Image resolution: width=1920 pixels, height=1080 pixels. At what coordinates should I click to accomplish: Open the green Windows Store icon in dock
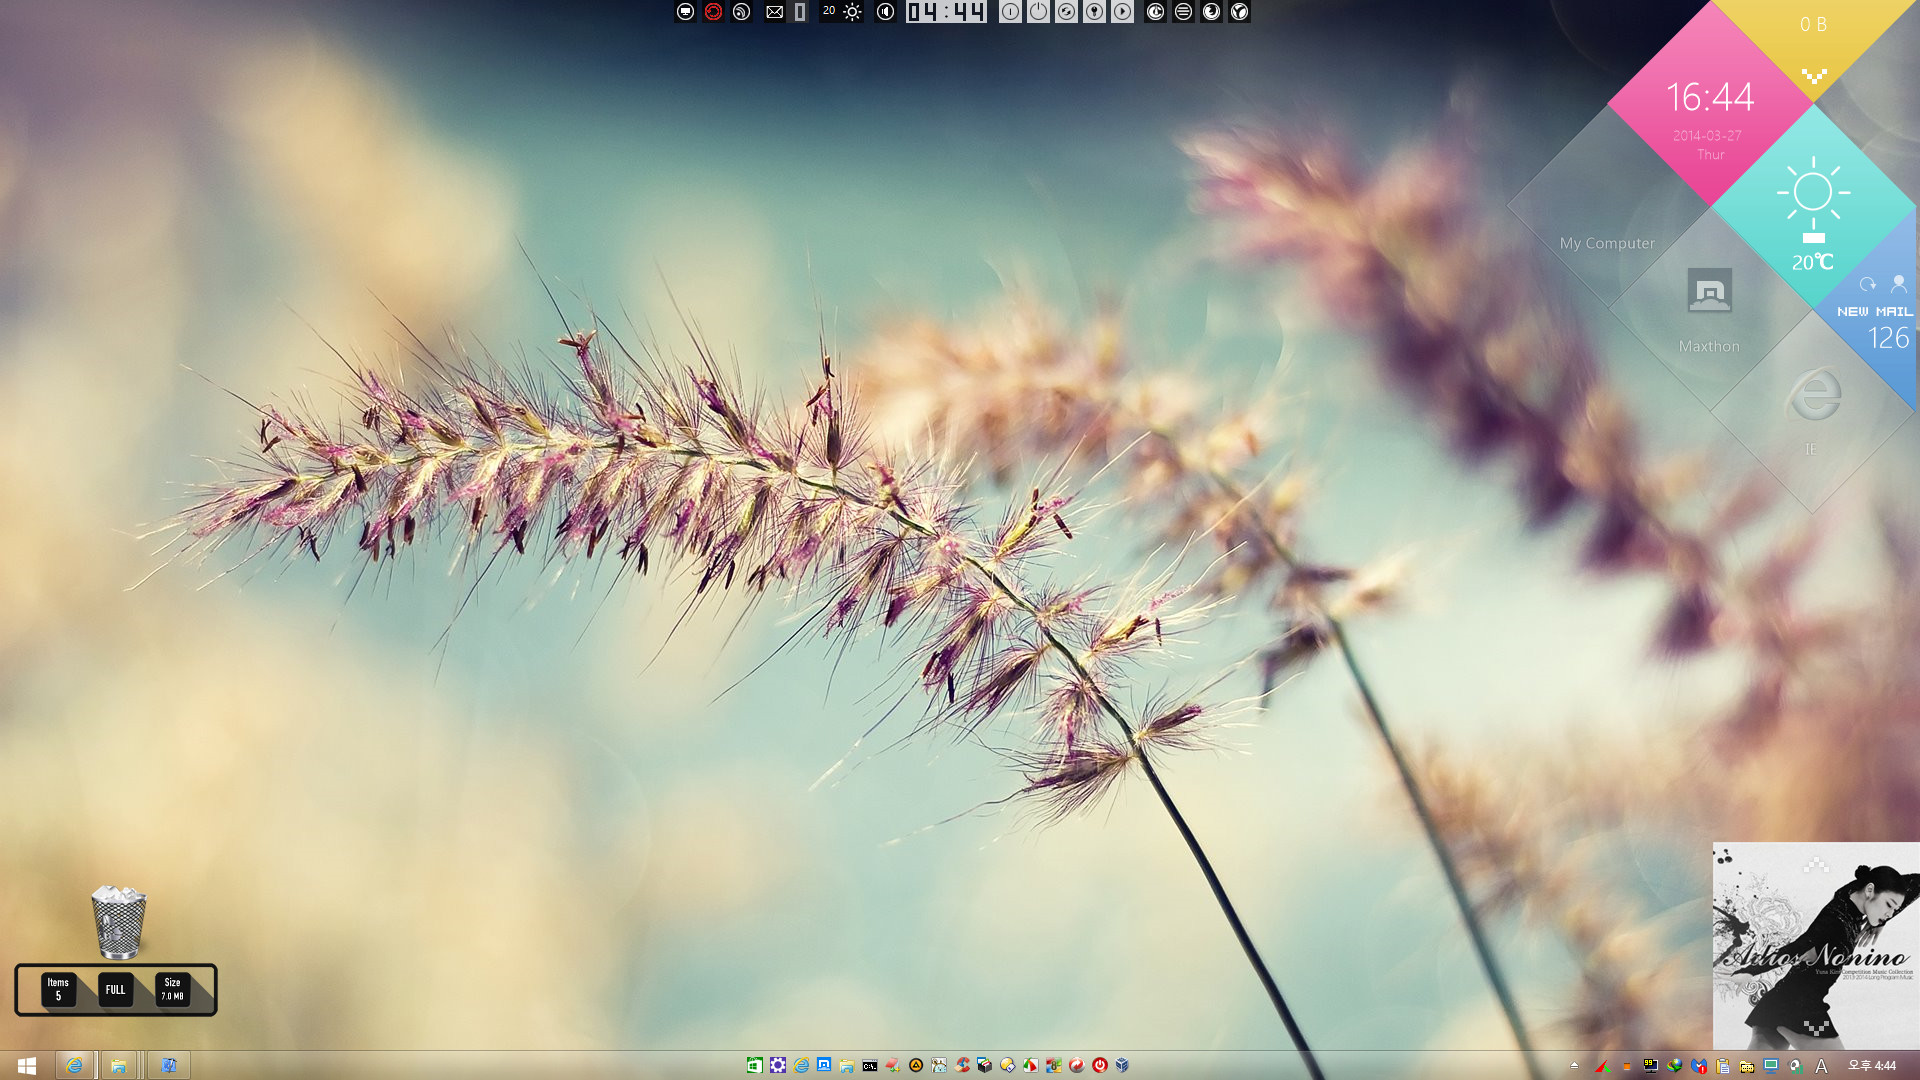pyautogui.click(x=755, y=1065)
